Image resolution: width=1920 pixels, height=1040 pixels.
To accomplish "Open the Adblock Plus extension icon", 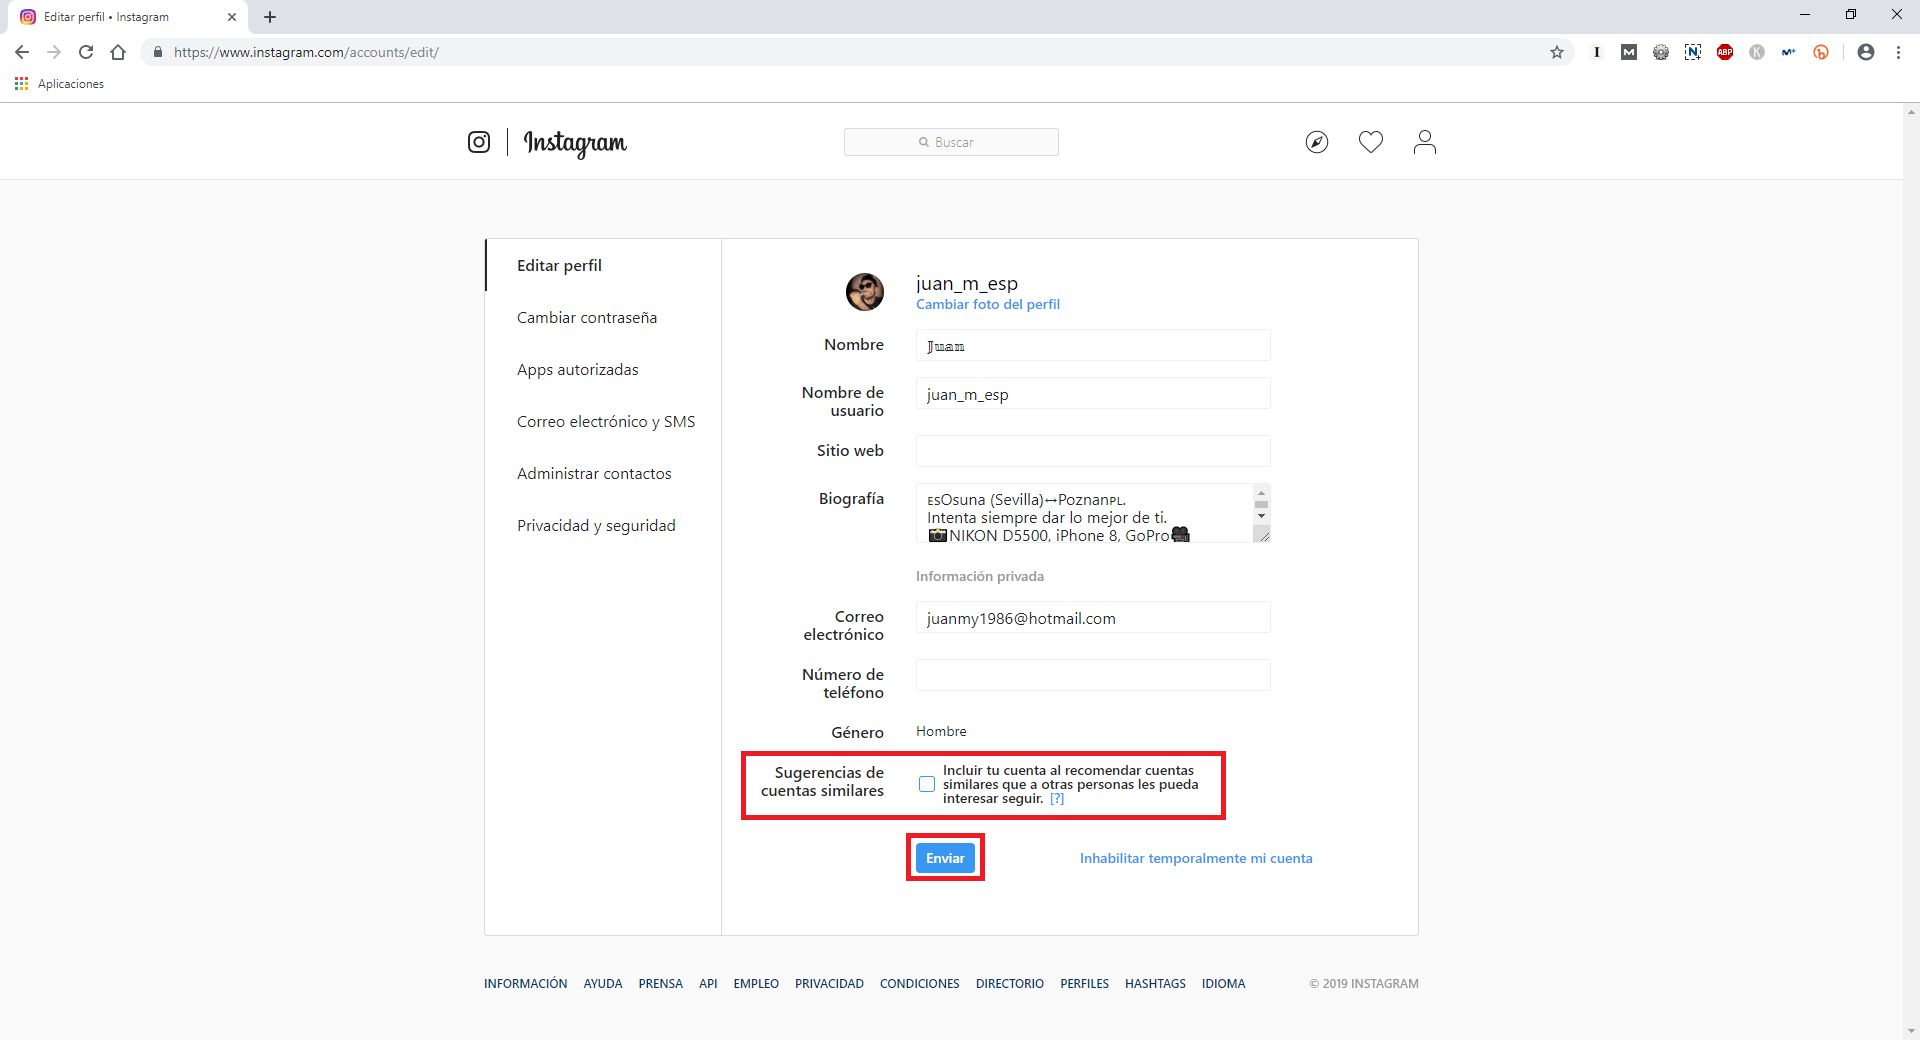I will [x=1725, y=52].
